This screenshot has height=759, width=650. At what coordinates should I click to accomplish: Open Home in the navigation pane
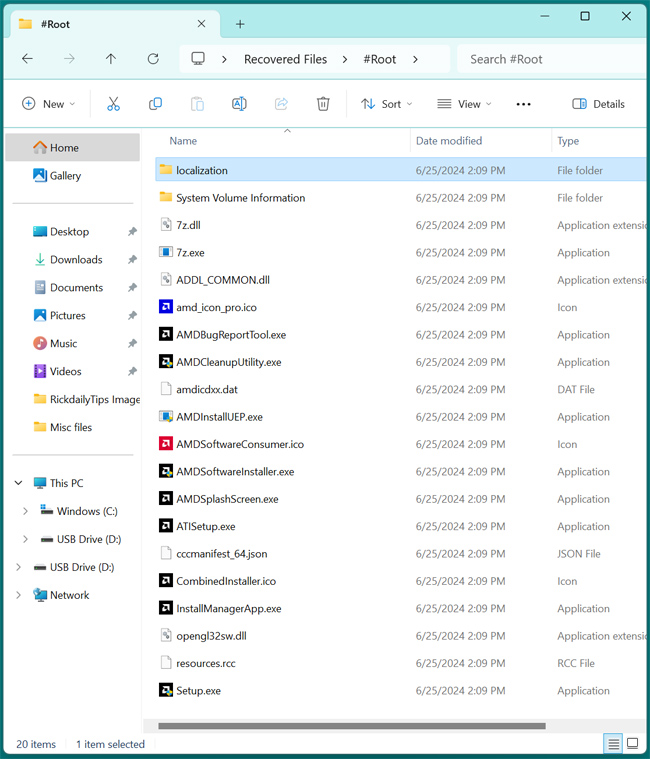coord(73,148)
